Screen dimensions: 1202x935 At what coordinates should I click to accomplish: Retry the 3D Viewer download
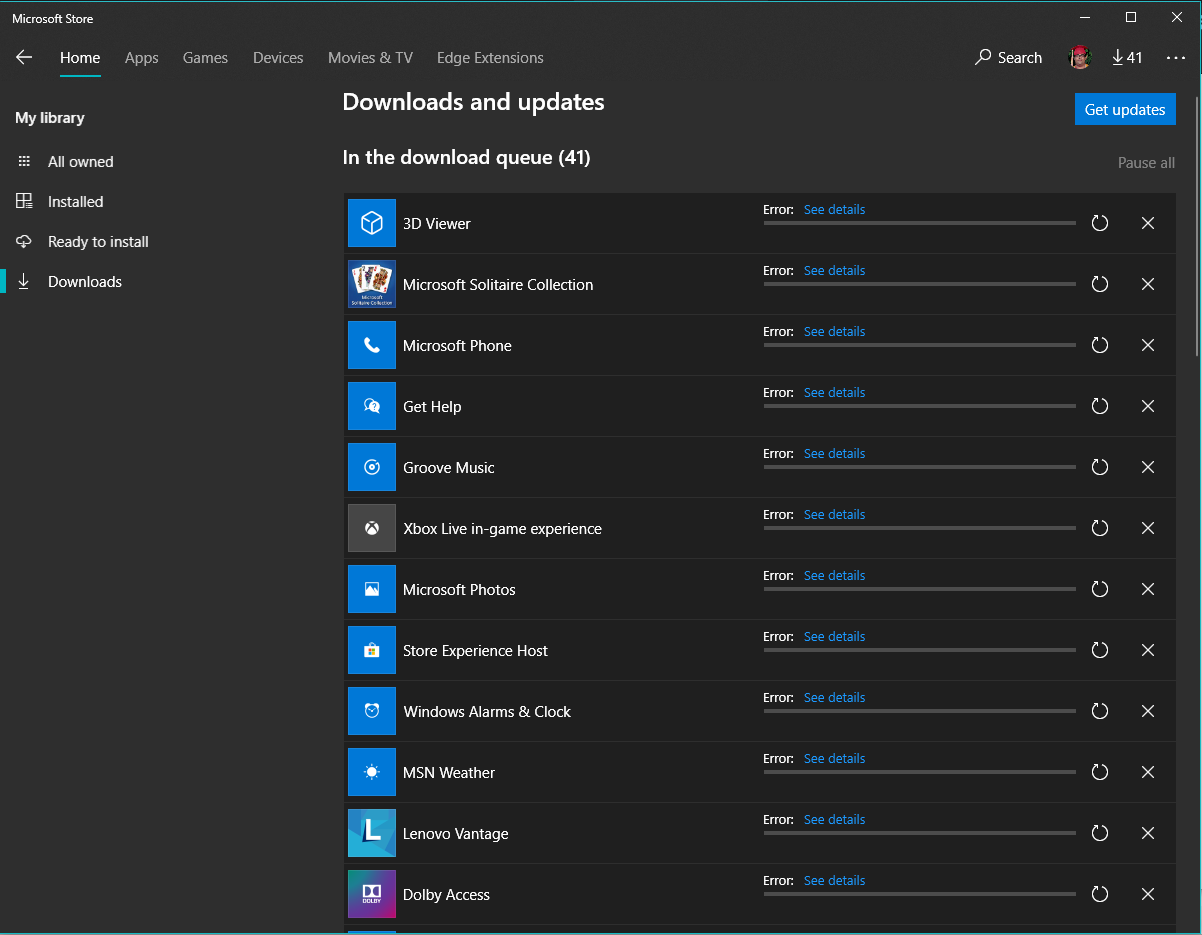click(x=1100, y=224)
